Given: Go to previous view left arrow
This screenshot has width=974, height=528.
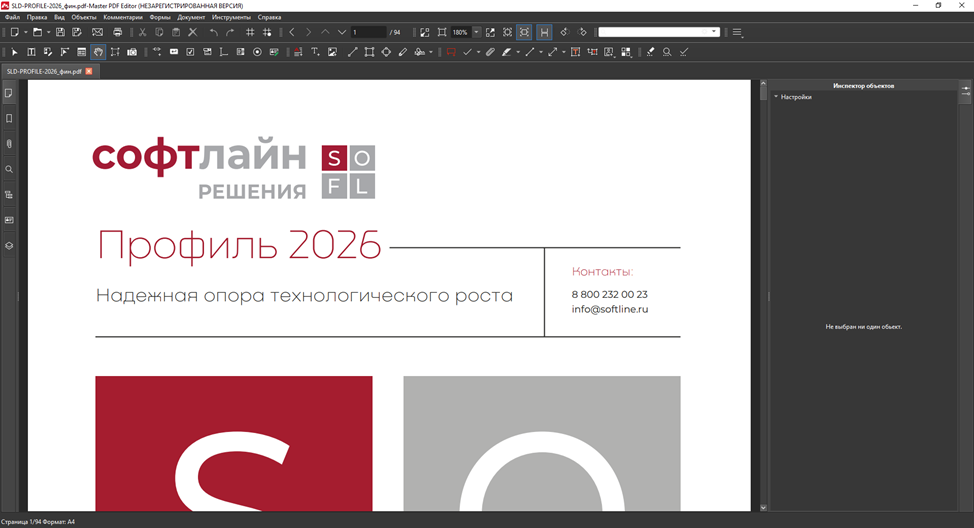Looking at the screenshot, I should tap(292, 32).
